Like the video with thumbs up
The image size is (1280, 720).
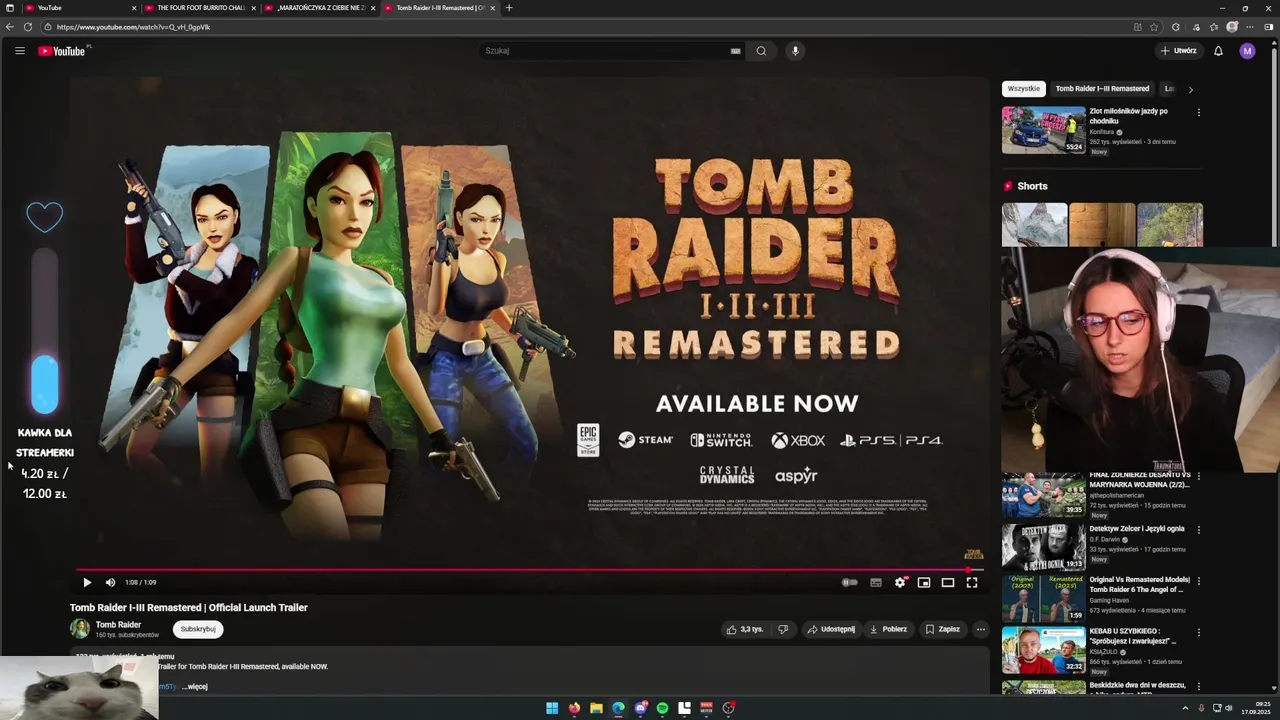[744, 629]
